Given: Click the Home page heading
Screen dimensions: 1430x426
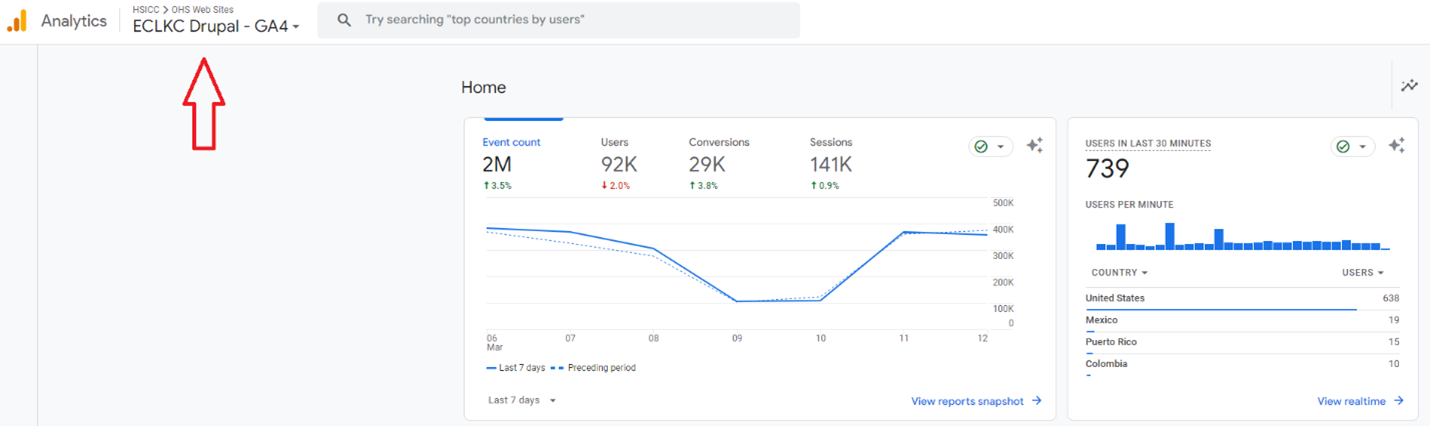Looking at the screenshot, I should pos(483,88).
